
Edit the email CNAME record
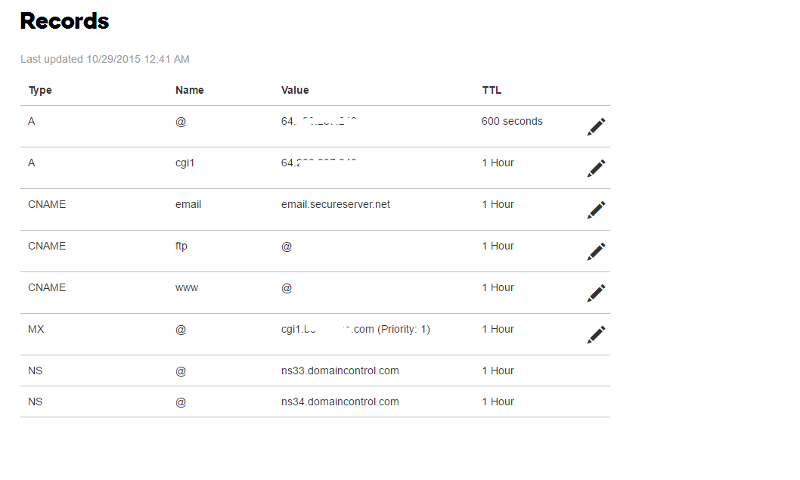point(596,210)
